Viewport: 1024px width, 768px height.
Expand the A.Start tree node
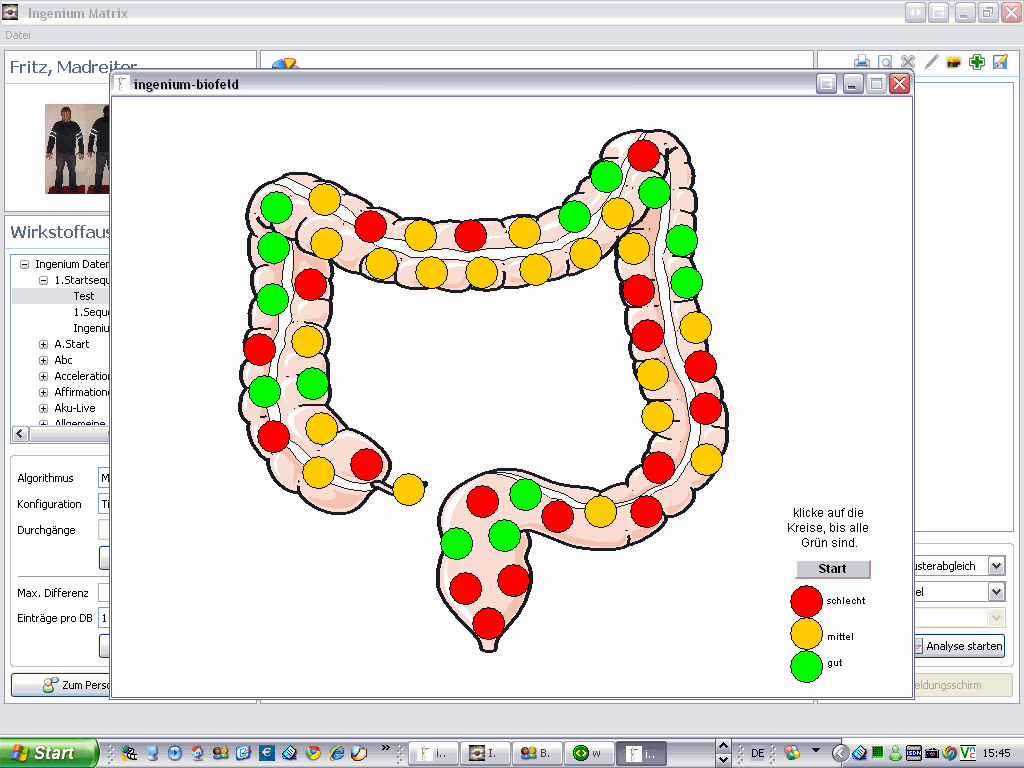[43, 344]
